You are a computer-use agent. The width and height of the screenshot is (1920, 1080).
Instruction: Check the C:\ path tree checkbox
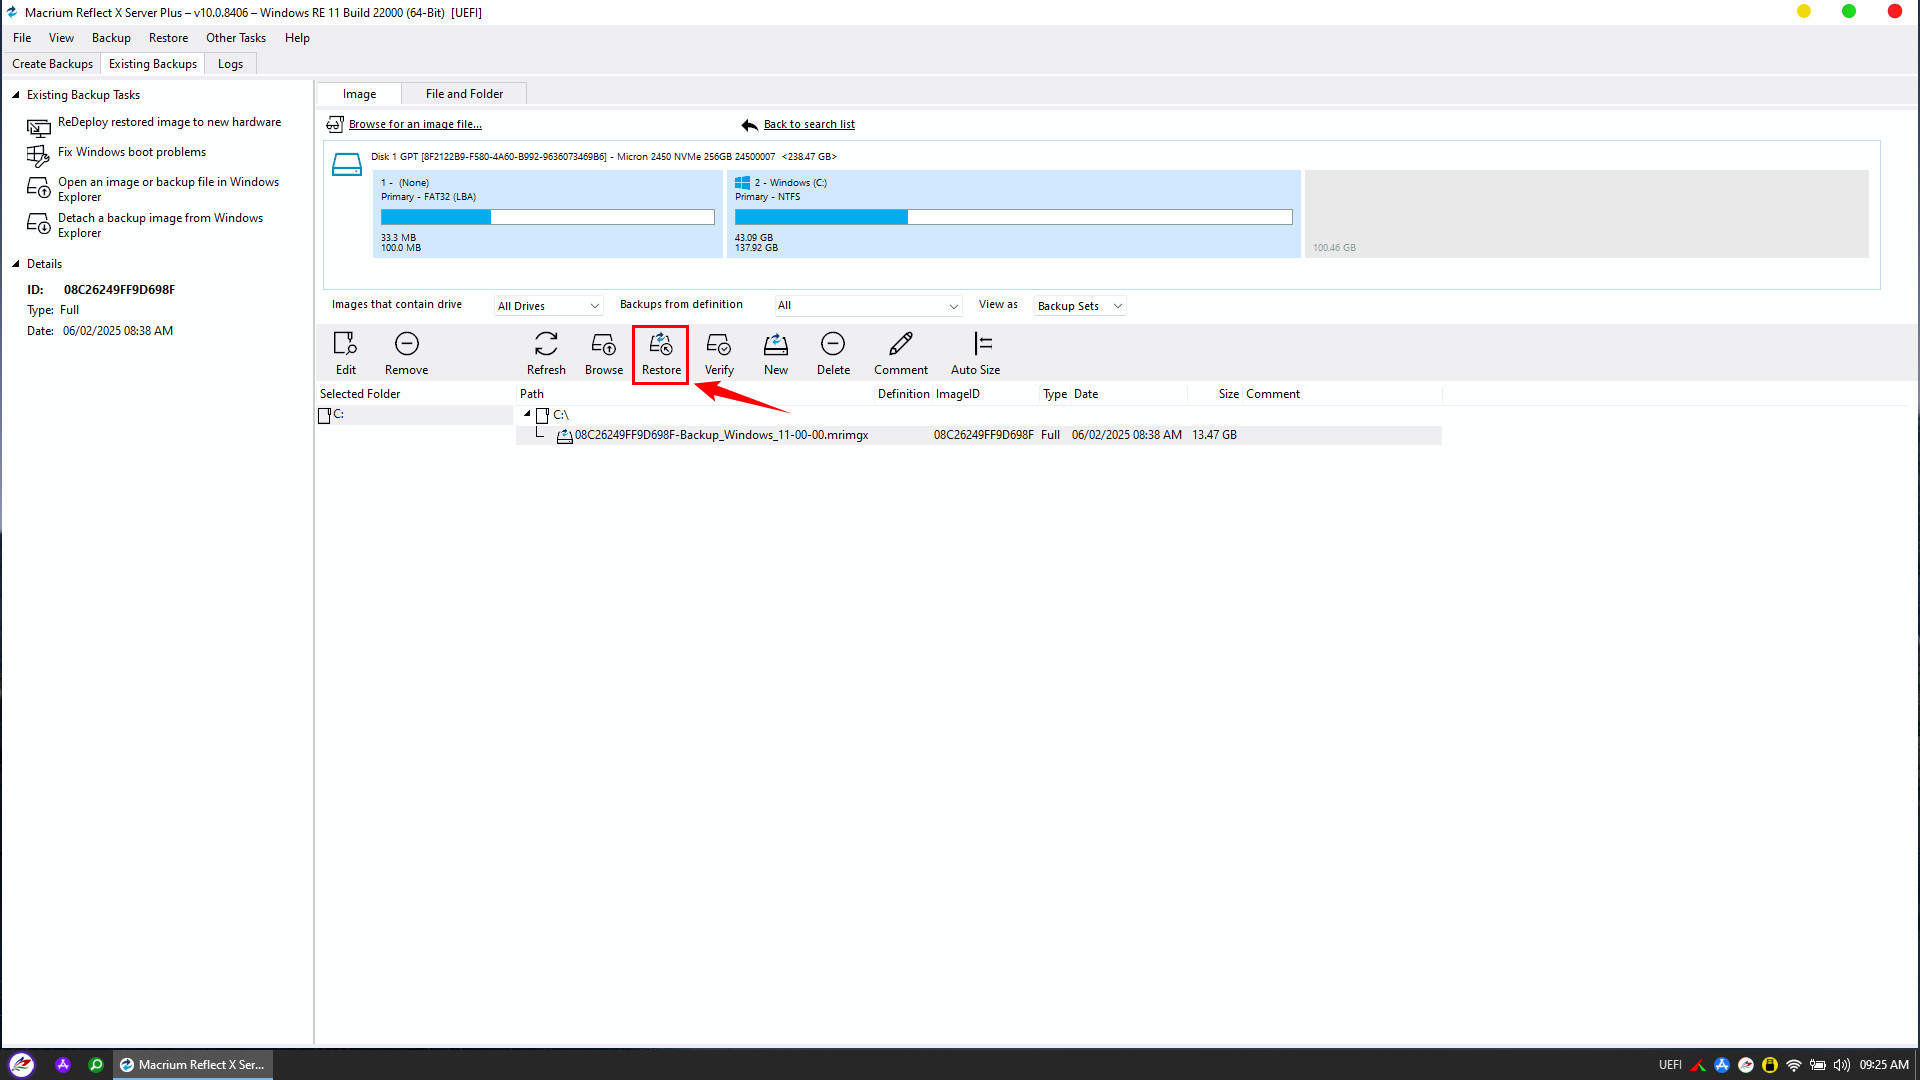(x=542, y=416)
